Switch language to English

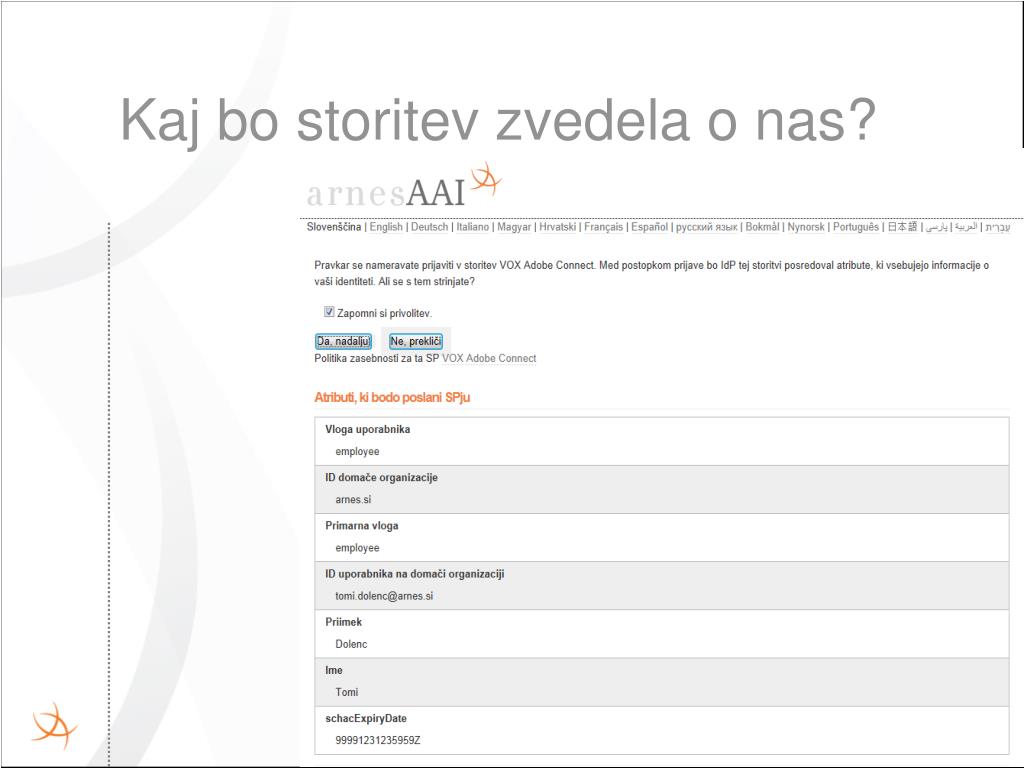pyautogui.click(x=386, y=227)
